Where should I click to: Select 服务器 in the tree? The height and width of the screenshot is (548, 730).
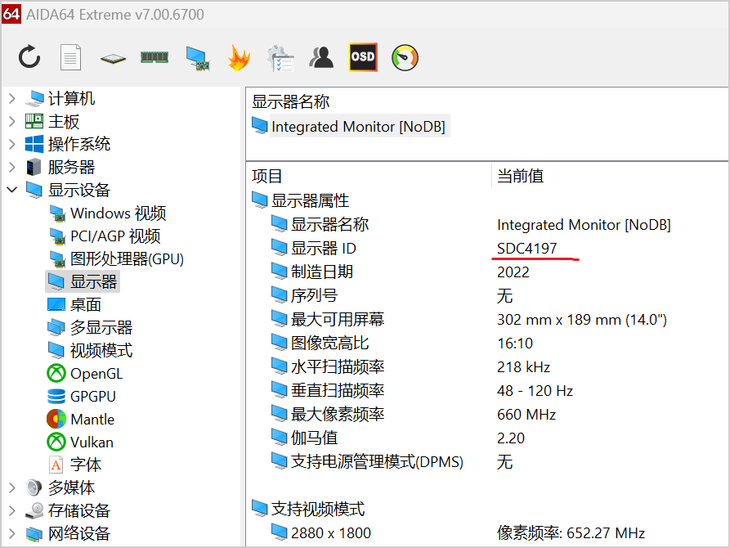coord(71,167)
